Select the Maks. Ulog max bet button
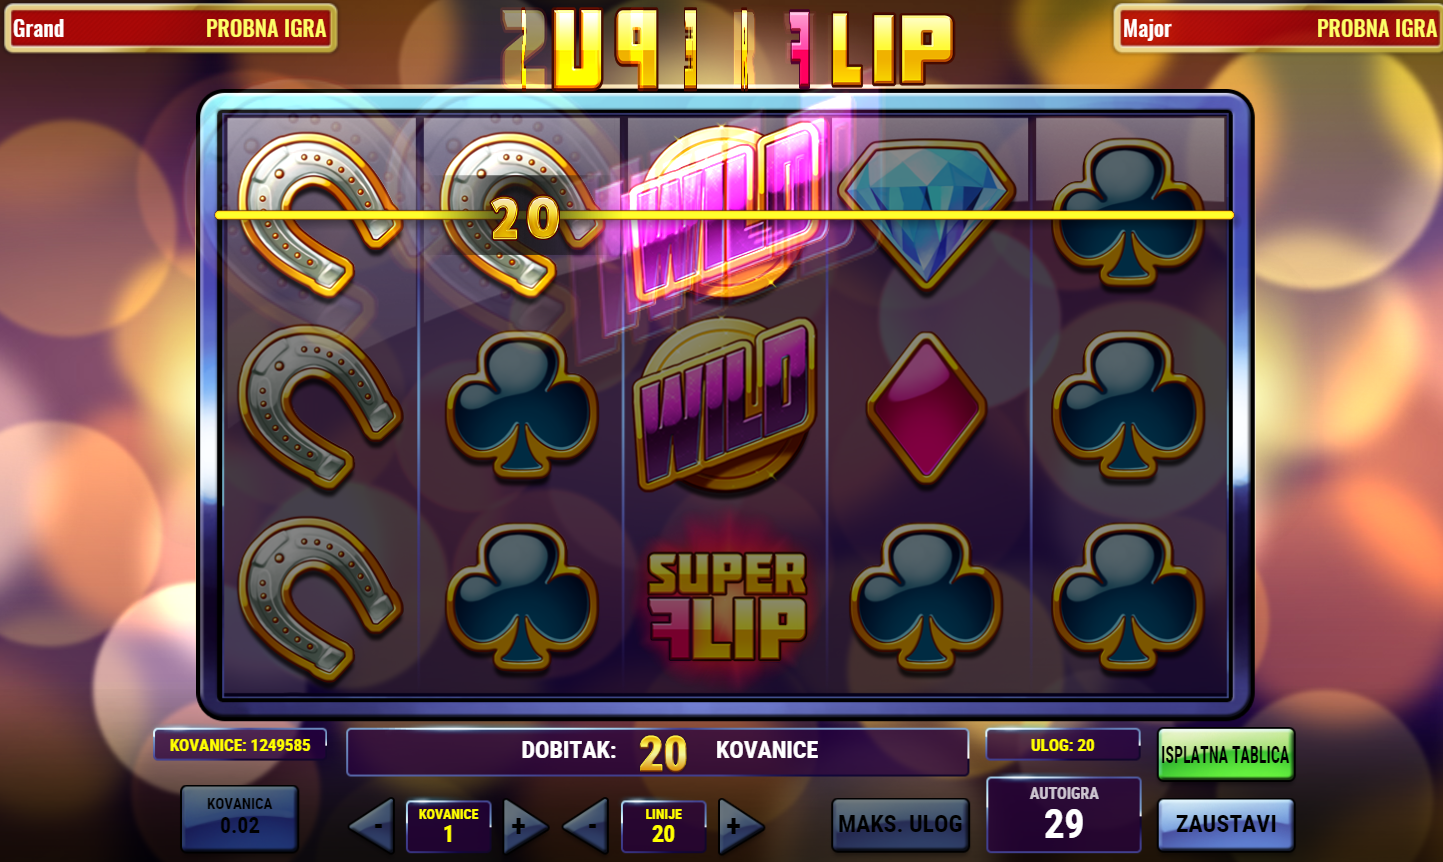Viewport: 1443px width, 862px height. 900,824
